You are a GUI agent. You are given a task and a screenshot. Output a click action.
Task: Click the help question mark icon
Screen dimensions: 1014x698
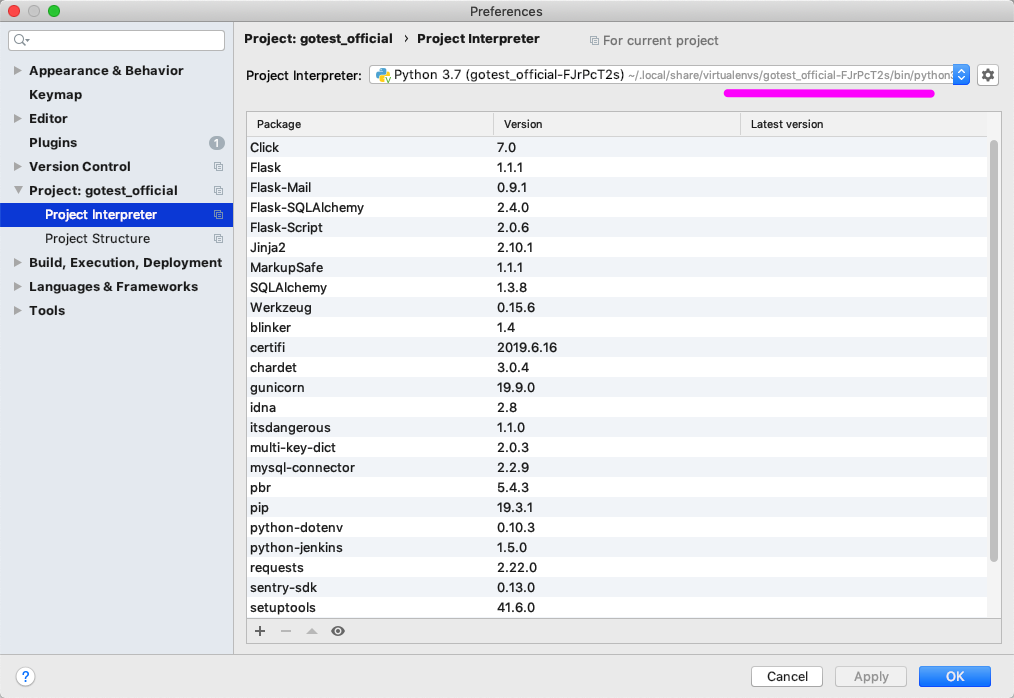[25, 677]
